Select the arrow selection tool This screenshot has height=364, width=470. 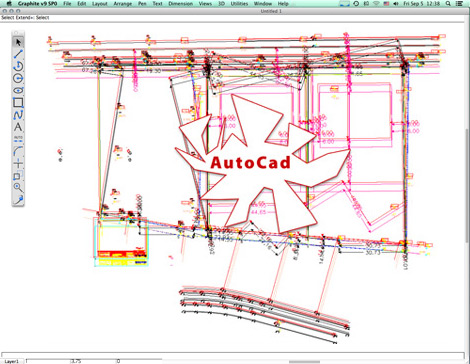point(18,42)
